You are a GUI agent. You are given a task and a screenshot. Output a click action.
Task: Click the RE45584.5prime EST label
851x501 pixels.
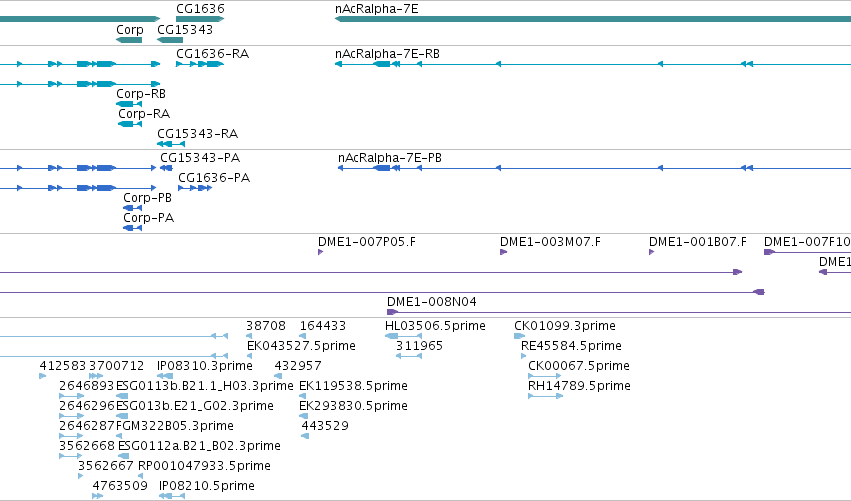pyautogui.click(x=571, y=346)
